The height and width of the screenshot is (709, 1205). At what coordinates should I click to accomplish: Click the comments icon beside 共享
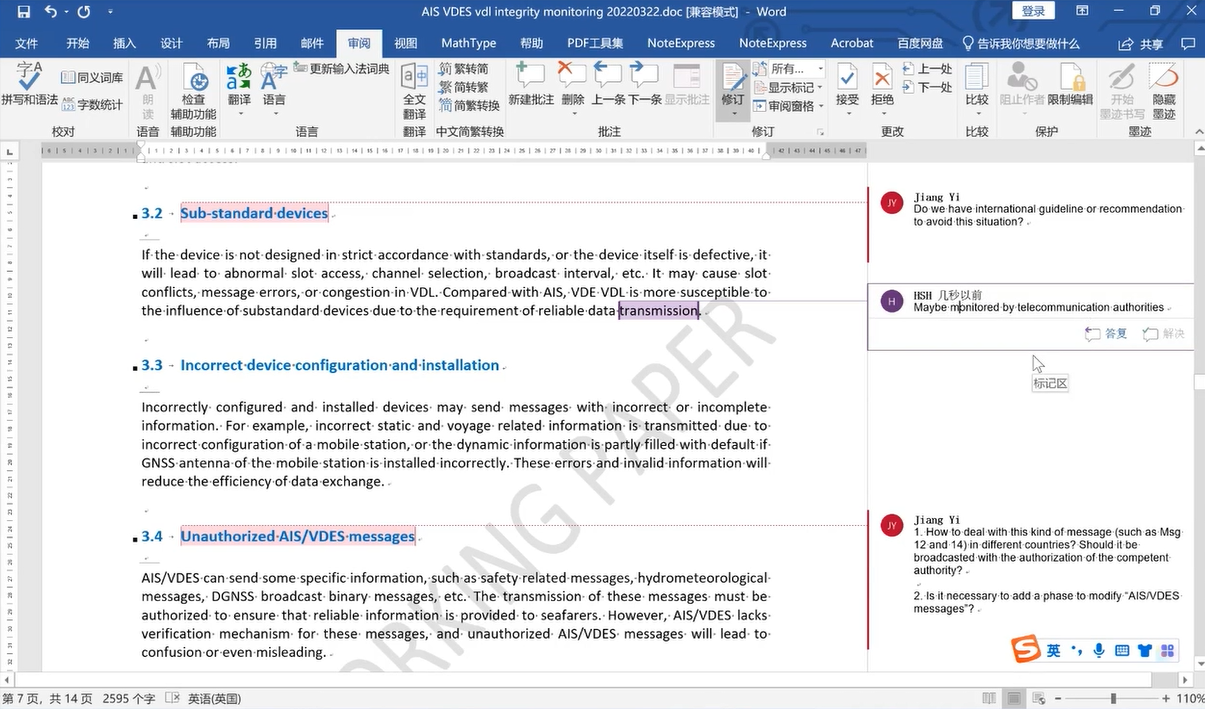click(1187, 44)
